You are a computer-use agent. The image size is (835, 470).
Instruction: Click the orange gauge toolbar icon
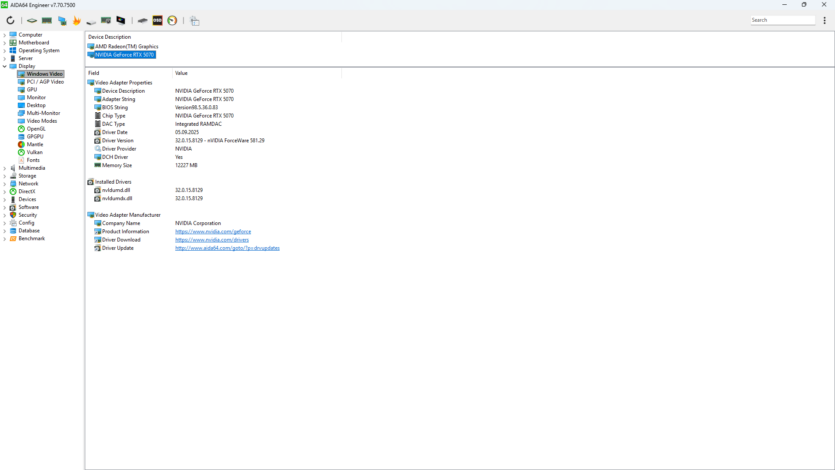pos(172,20)
